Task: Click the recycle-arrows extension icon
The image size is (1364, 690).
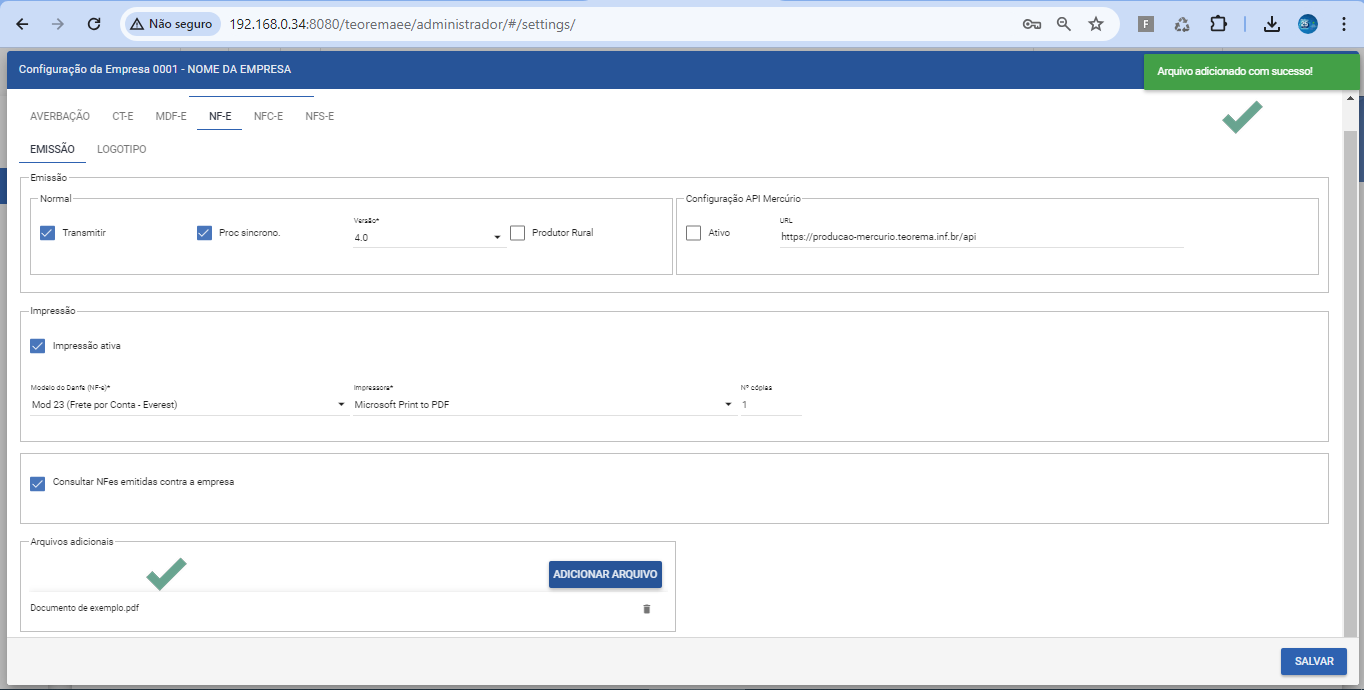Action: 1182,24
